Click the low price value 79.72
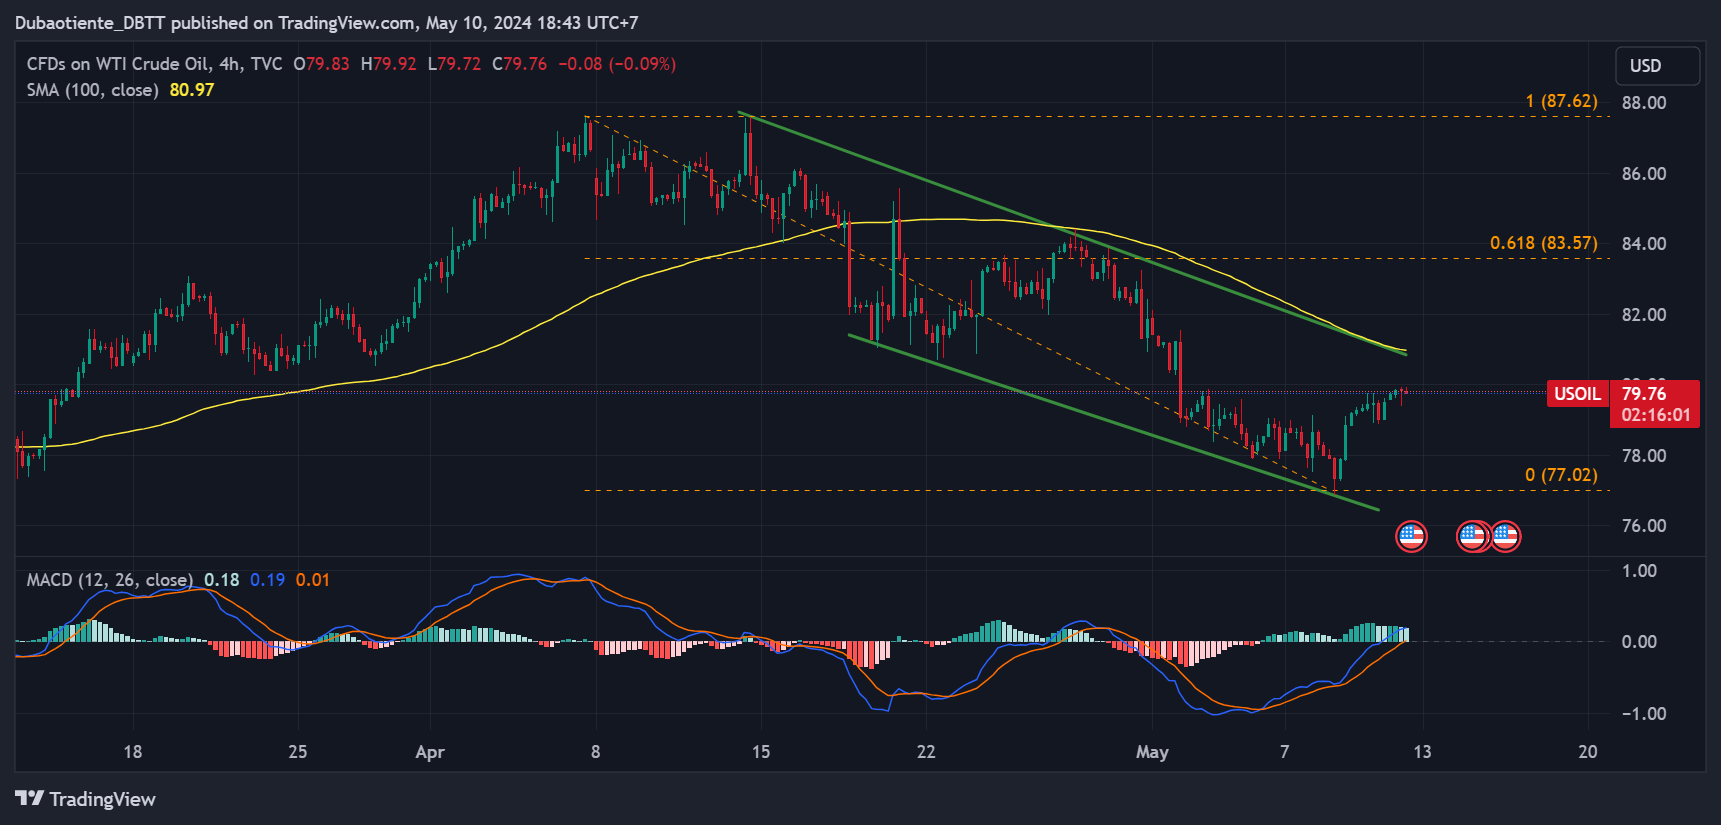 [459, 64]
